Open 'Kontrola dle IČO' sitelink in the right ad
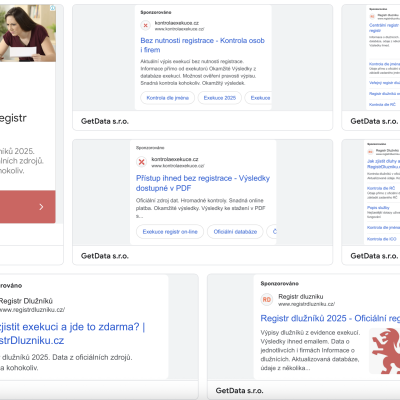 click(x=381, y=239)
